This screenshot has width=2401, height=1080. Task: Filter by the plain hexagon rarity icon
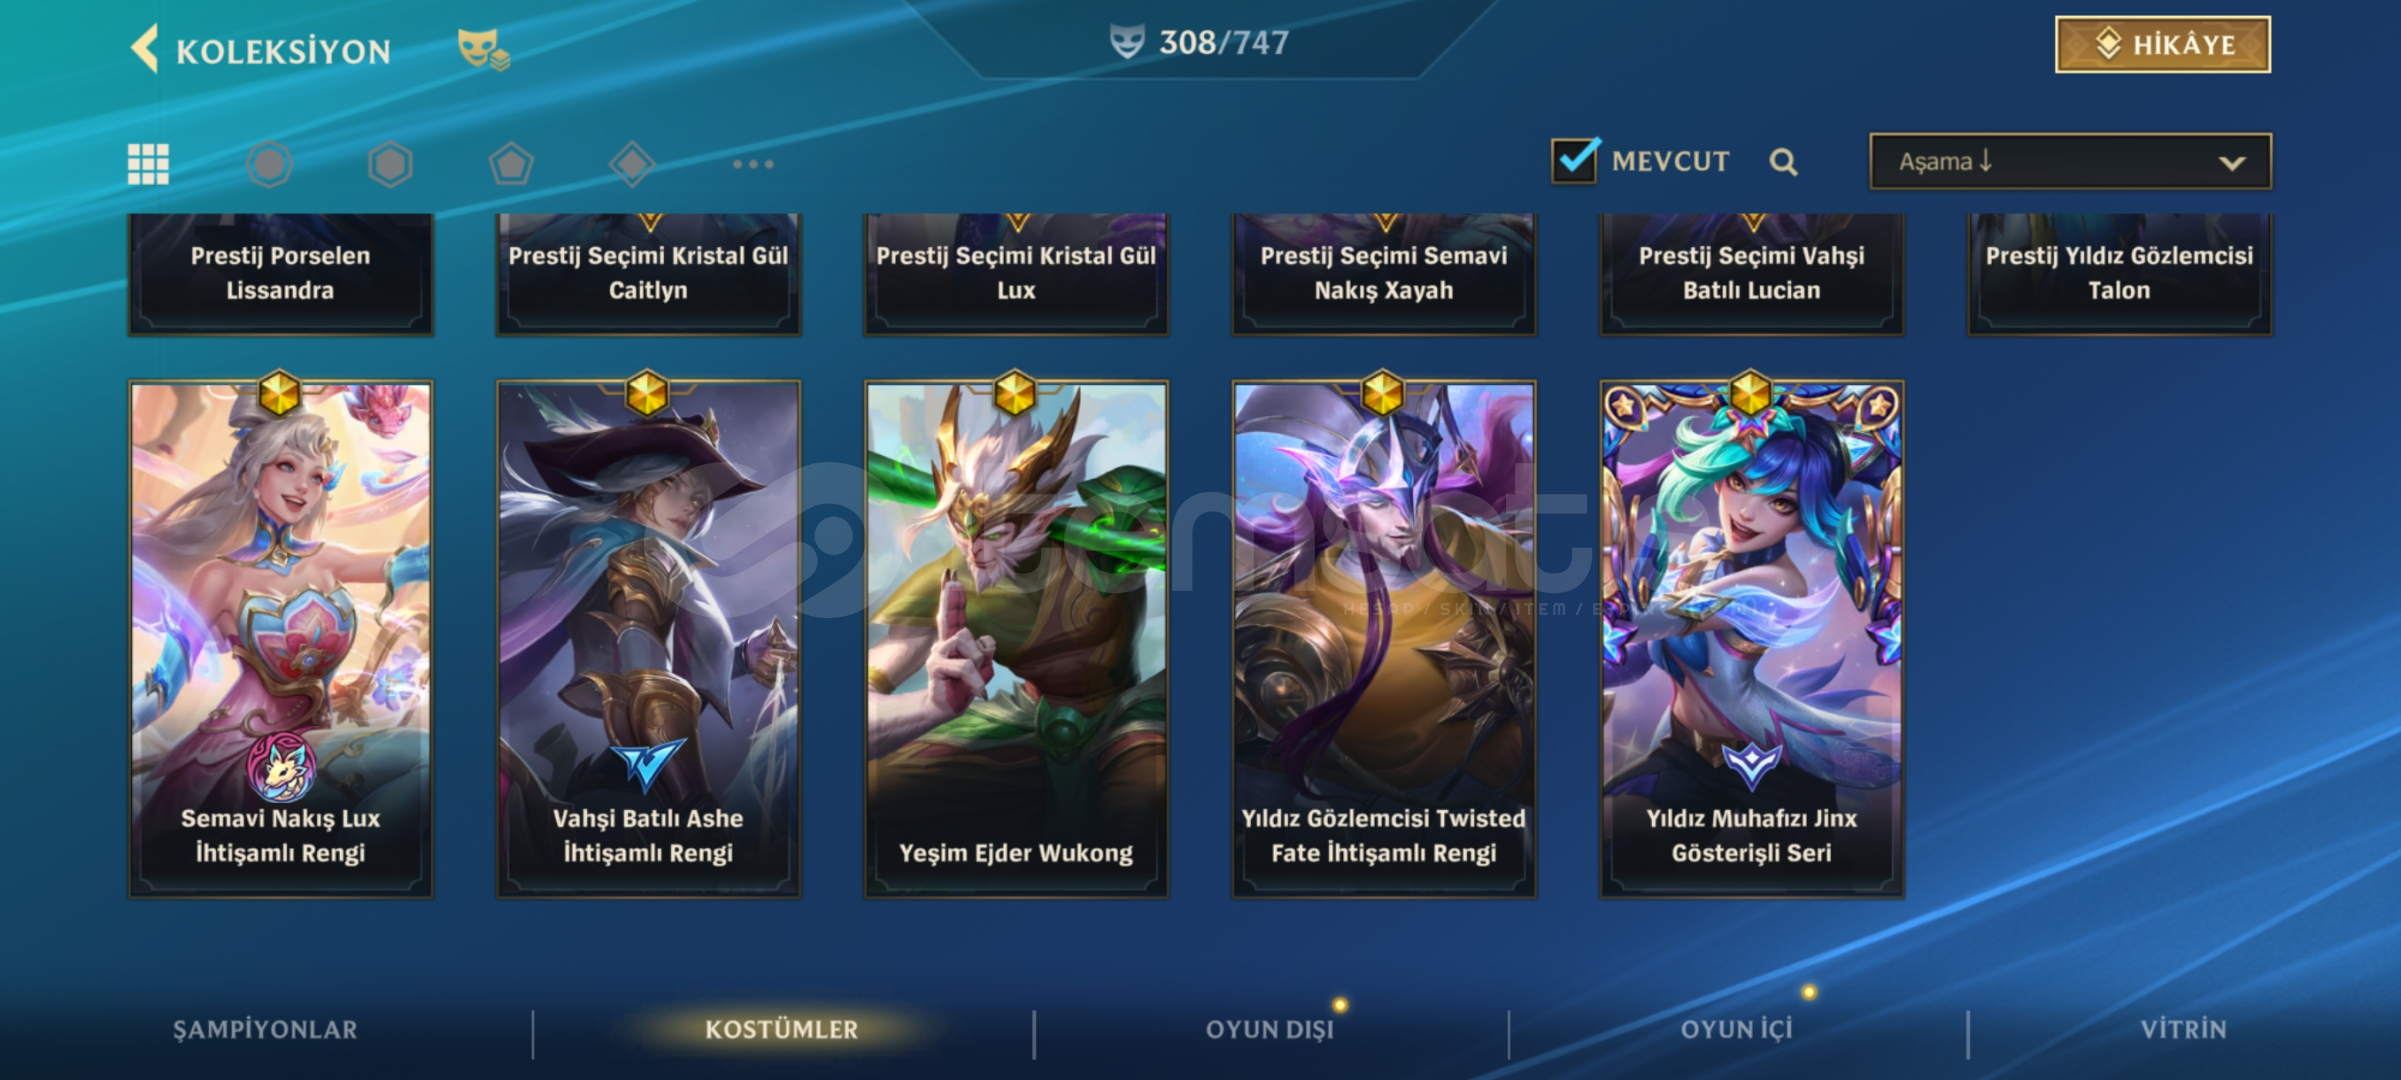point(390,164)
